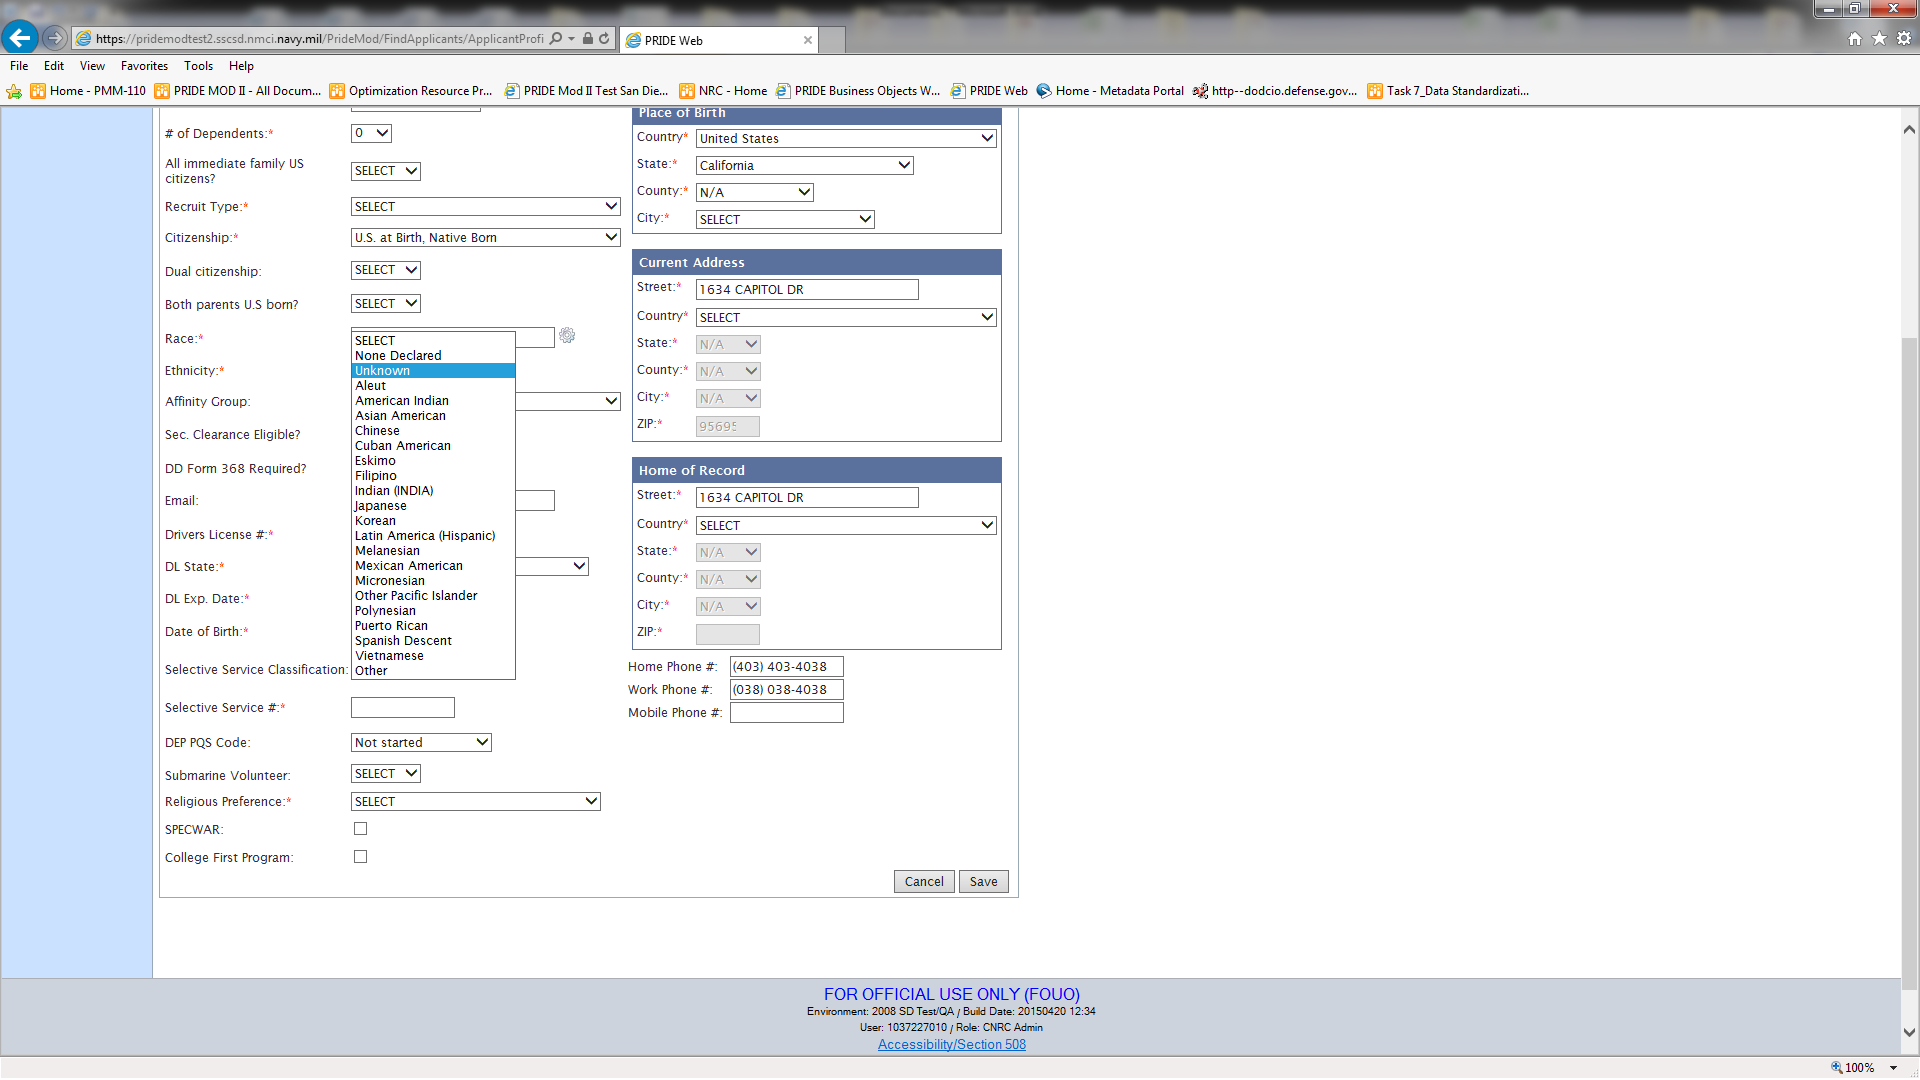Image resolution: width=1920 pixels, height=1080 pixels.
Task: Click the Favorites star icon
Action: pos(1879,39)
